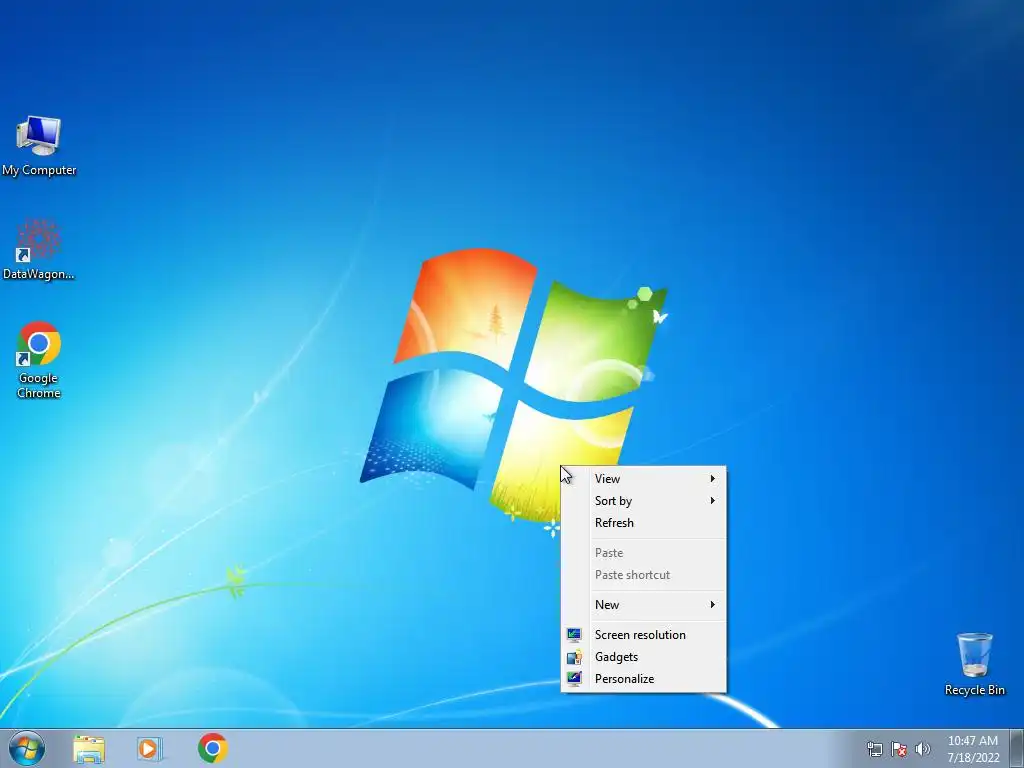
Task: Open the volume speaker tray icon
Action: point(923,750)
